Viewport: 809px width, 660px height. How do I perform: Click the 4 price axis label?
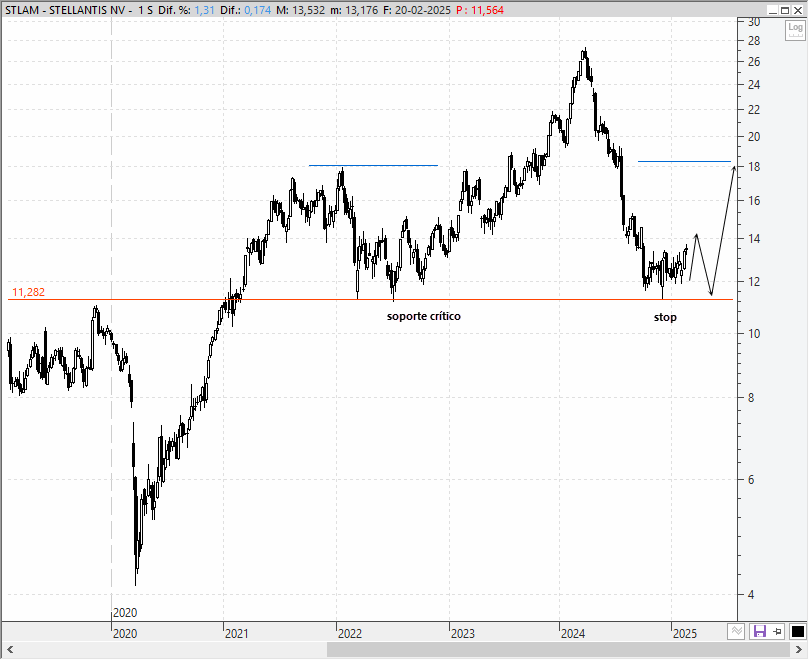click(x=751, y=594)
